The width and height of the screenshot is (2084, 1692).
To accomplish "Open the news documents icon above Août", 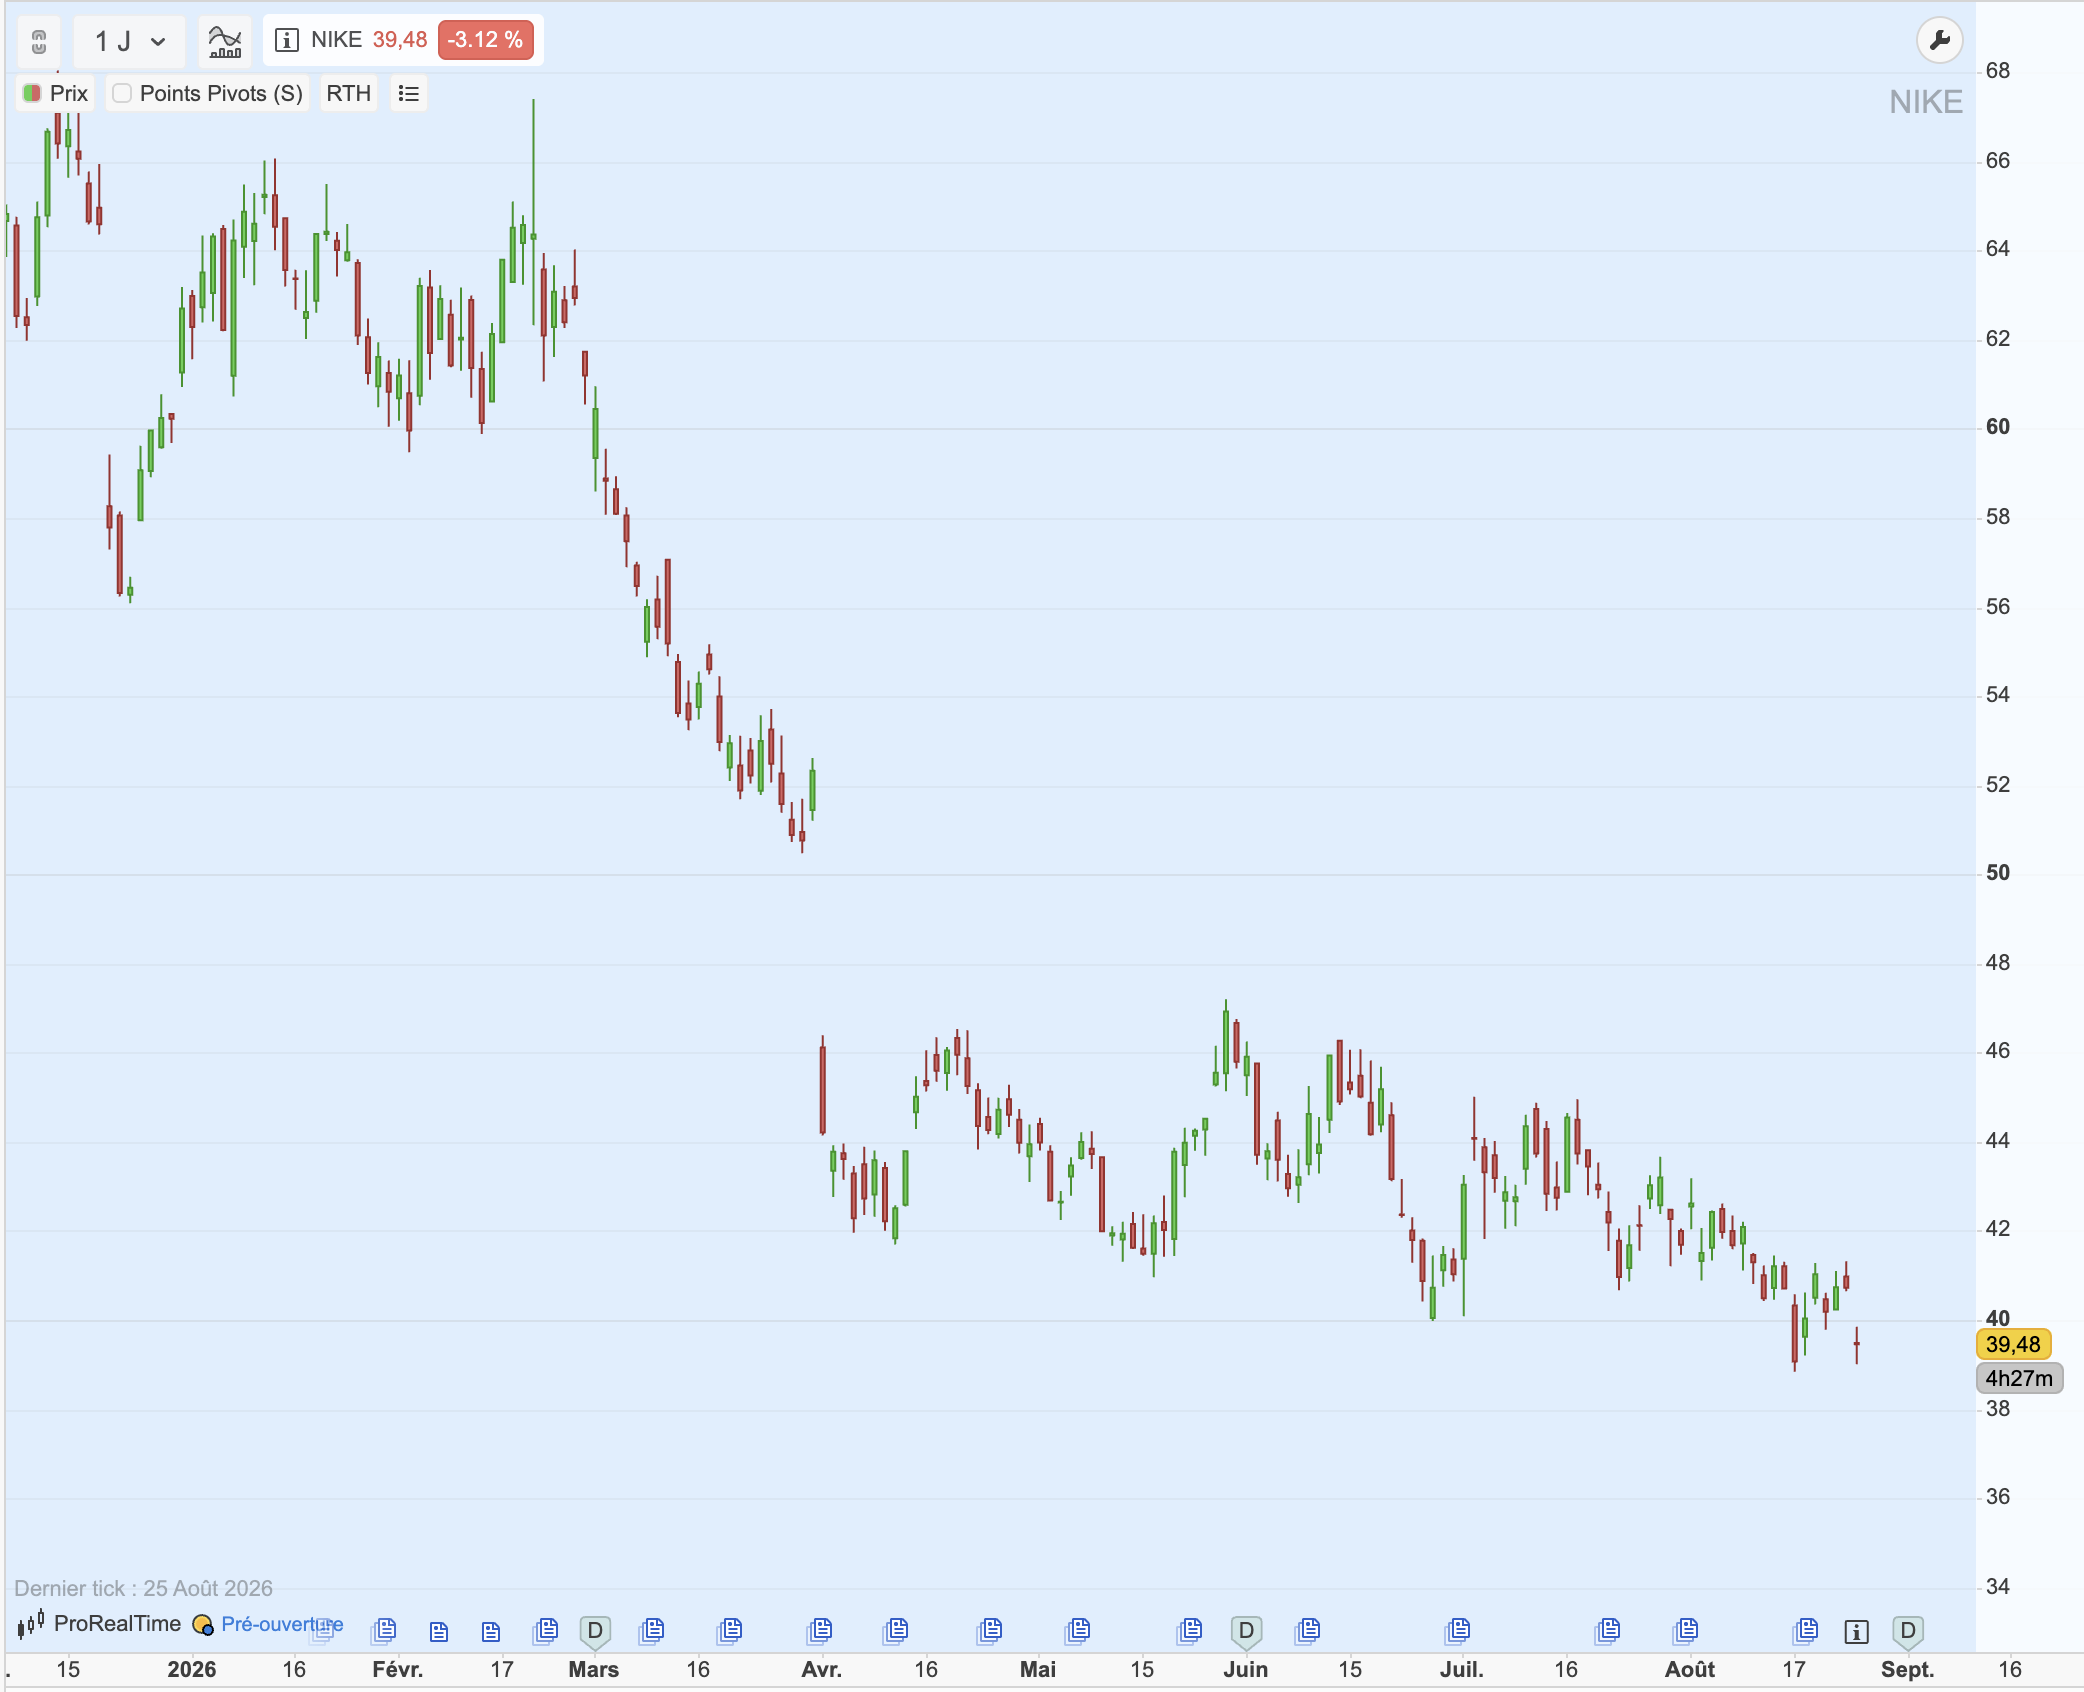I will (x=1686, y=1631).
